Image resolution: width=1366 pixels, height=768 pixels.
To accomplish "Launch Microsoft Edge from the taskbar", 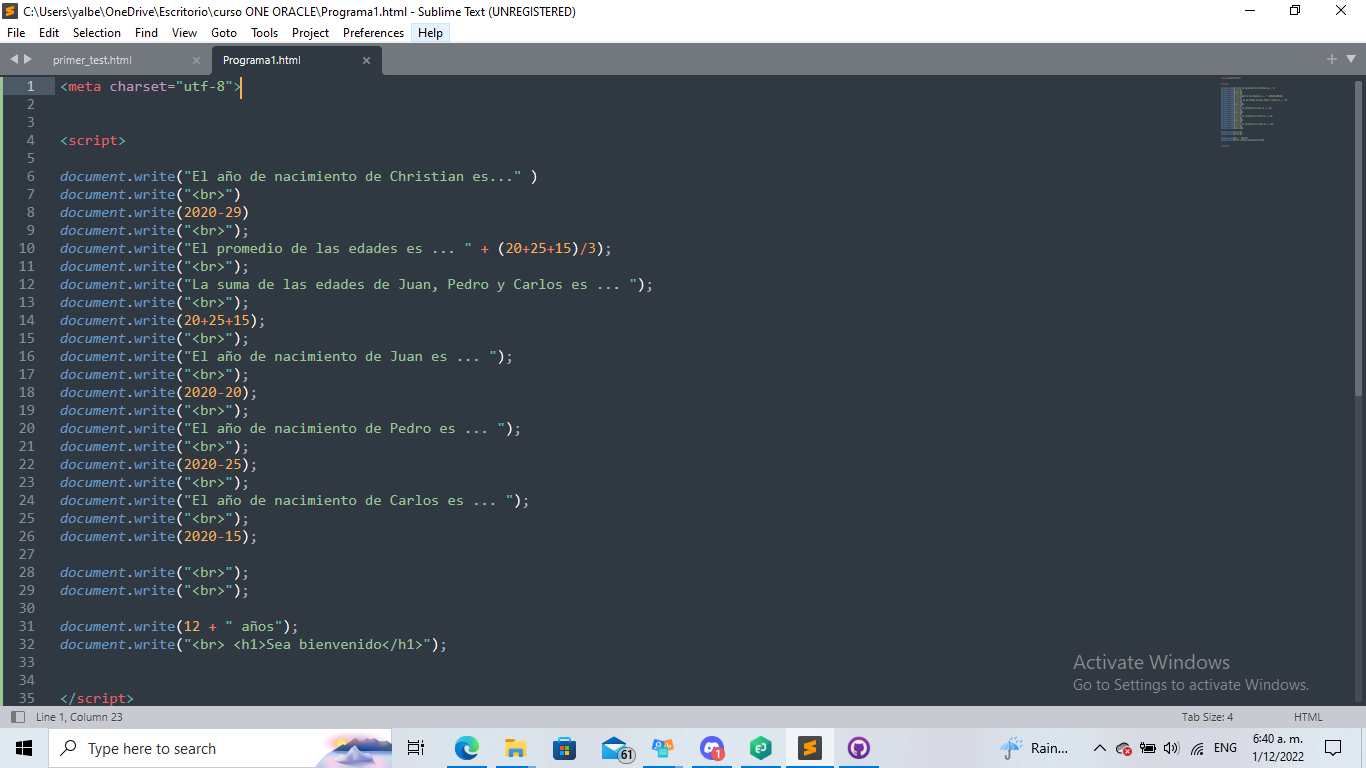I will (x=466, y=748).
